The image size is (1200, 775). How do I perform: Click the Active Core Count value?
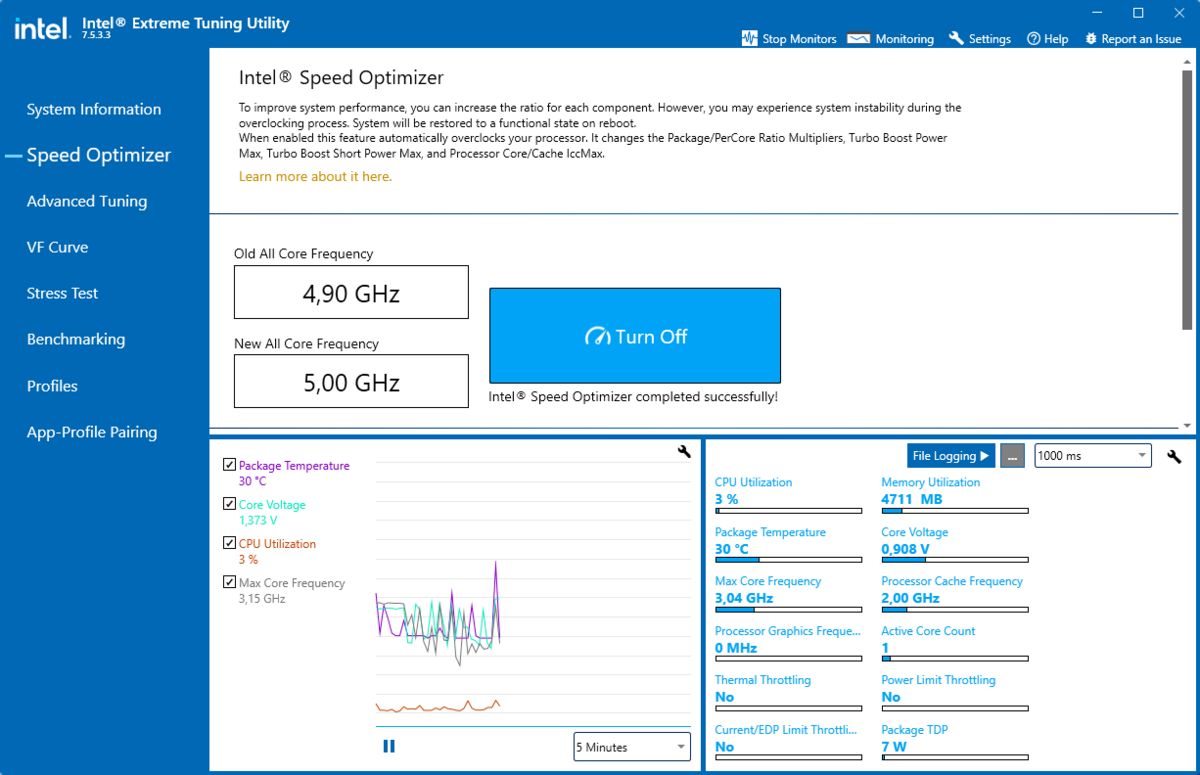[x=885, y=648]
